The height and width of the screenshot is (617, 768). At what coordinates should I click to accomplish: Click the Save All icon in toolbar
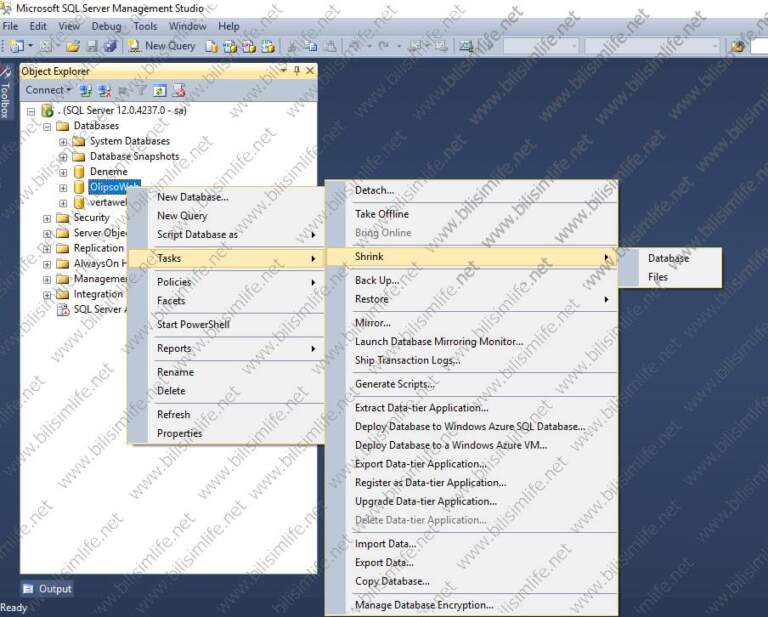pyautogui.click(x=110, y=46)
